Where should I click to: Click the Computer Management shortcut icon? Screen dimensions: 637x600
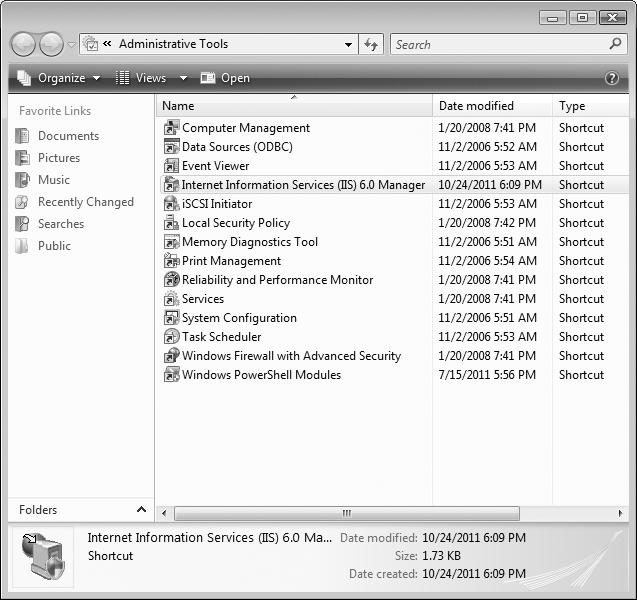coord(171,128)
